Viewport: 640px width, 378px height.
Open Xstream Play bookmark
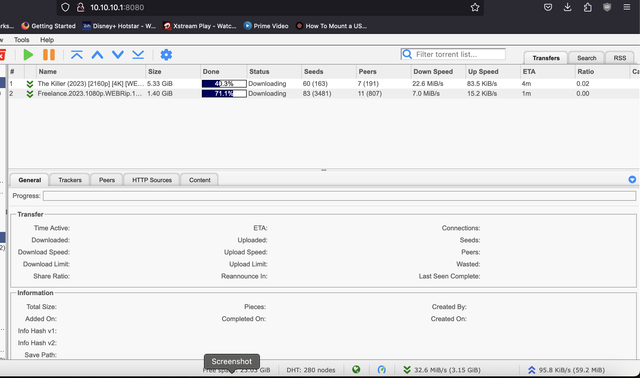pyautogui.click(x=200, y=26)
